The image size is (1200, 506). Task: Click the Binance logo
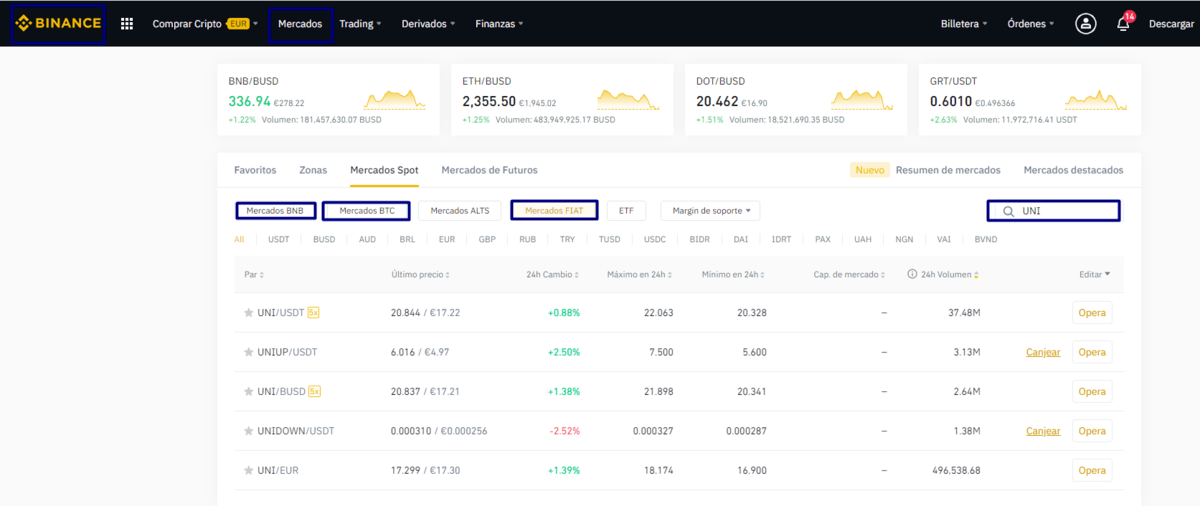(57, 24)
